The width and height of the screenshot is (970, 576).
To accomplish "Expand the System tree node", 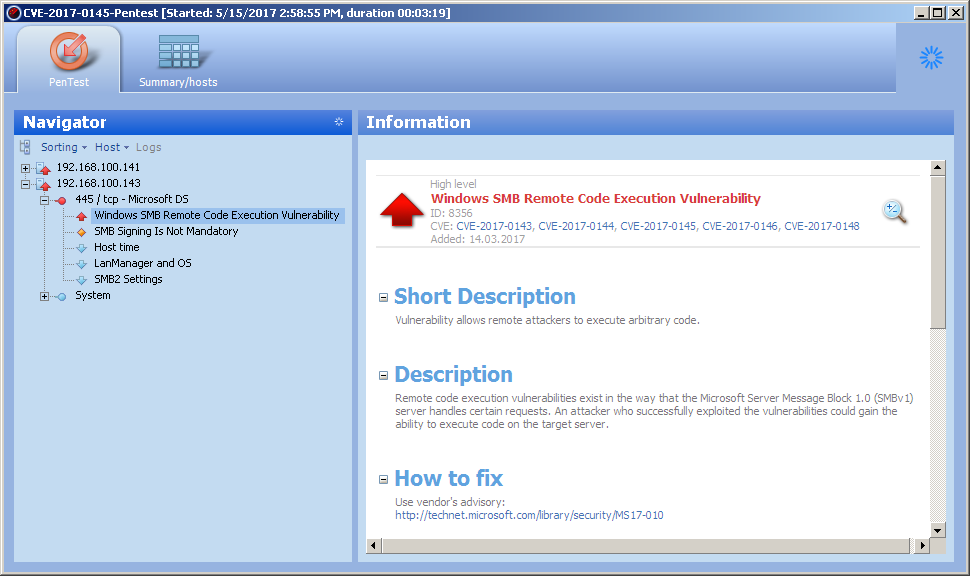I will pos(45,296).
